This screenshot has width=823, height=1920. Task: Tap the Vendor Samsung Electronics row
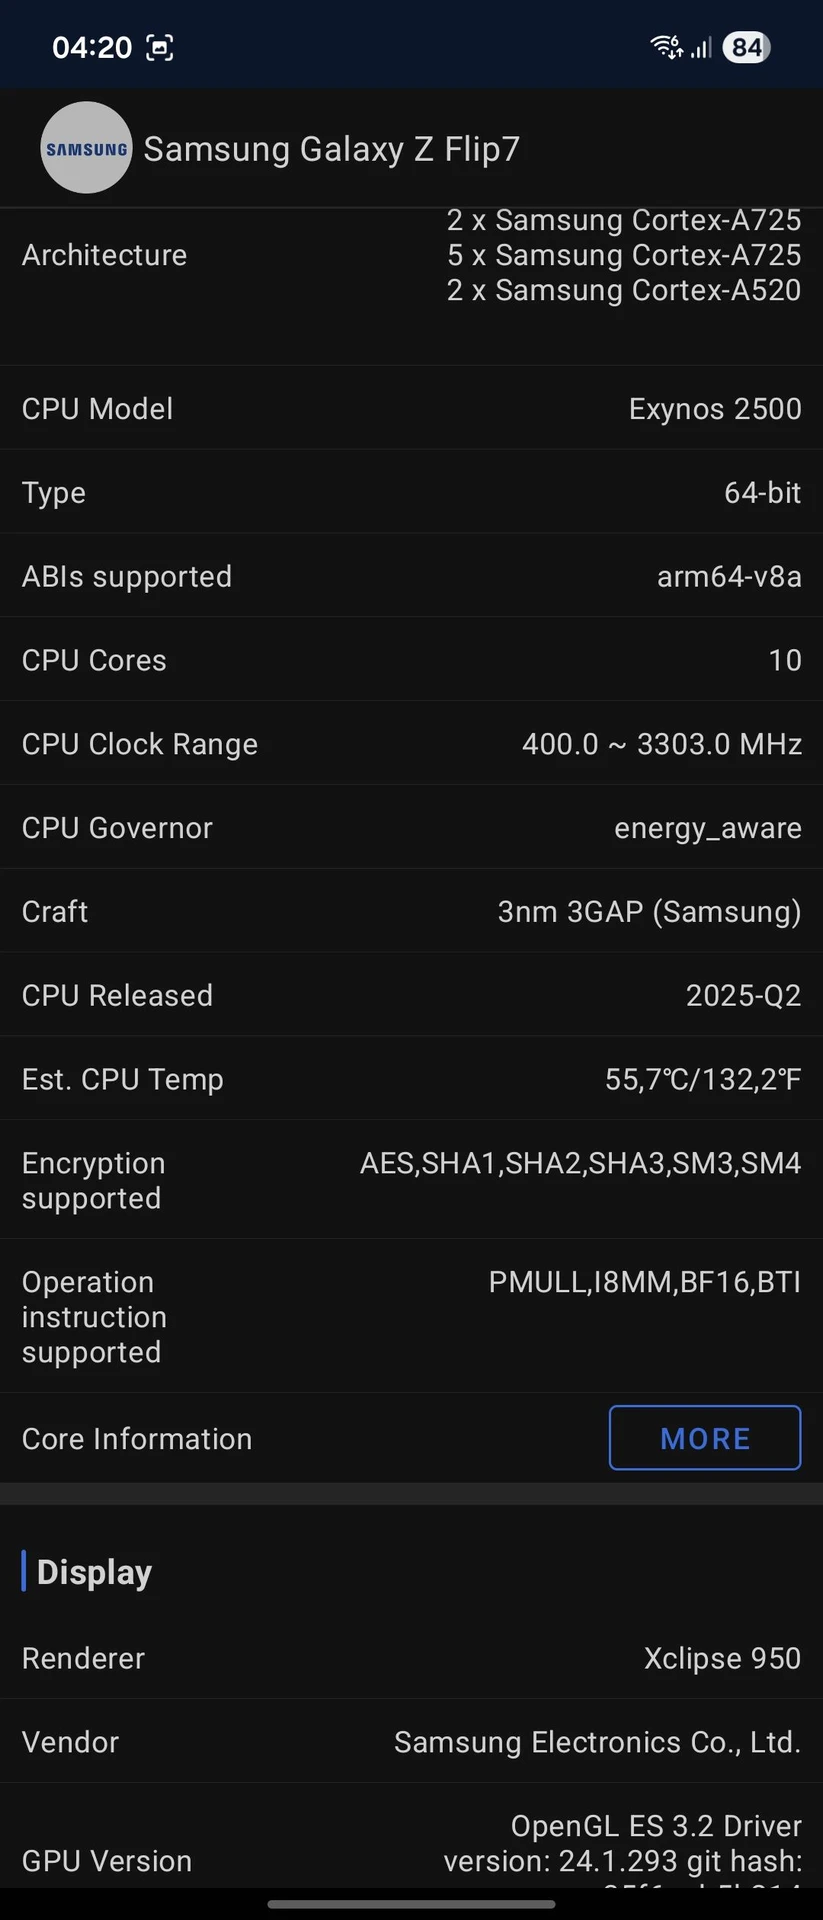[x=411, y=1742]
